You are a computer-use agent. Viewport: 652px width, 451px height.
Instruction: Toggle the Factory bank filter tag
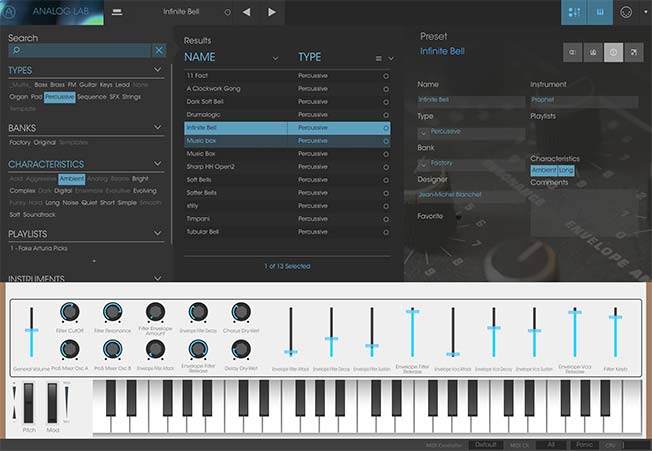20,143
